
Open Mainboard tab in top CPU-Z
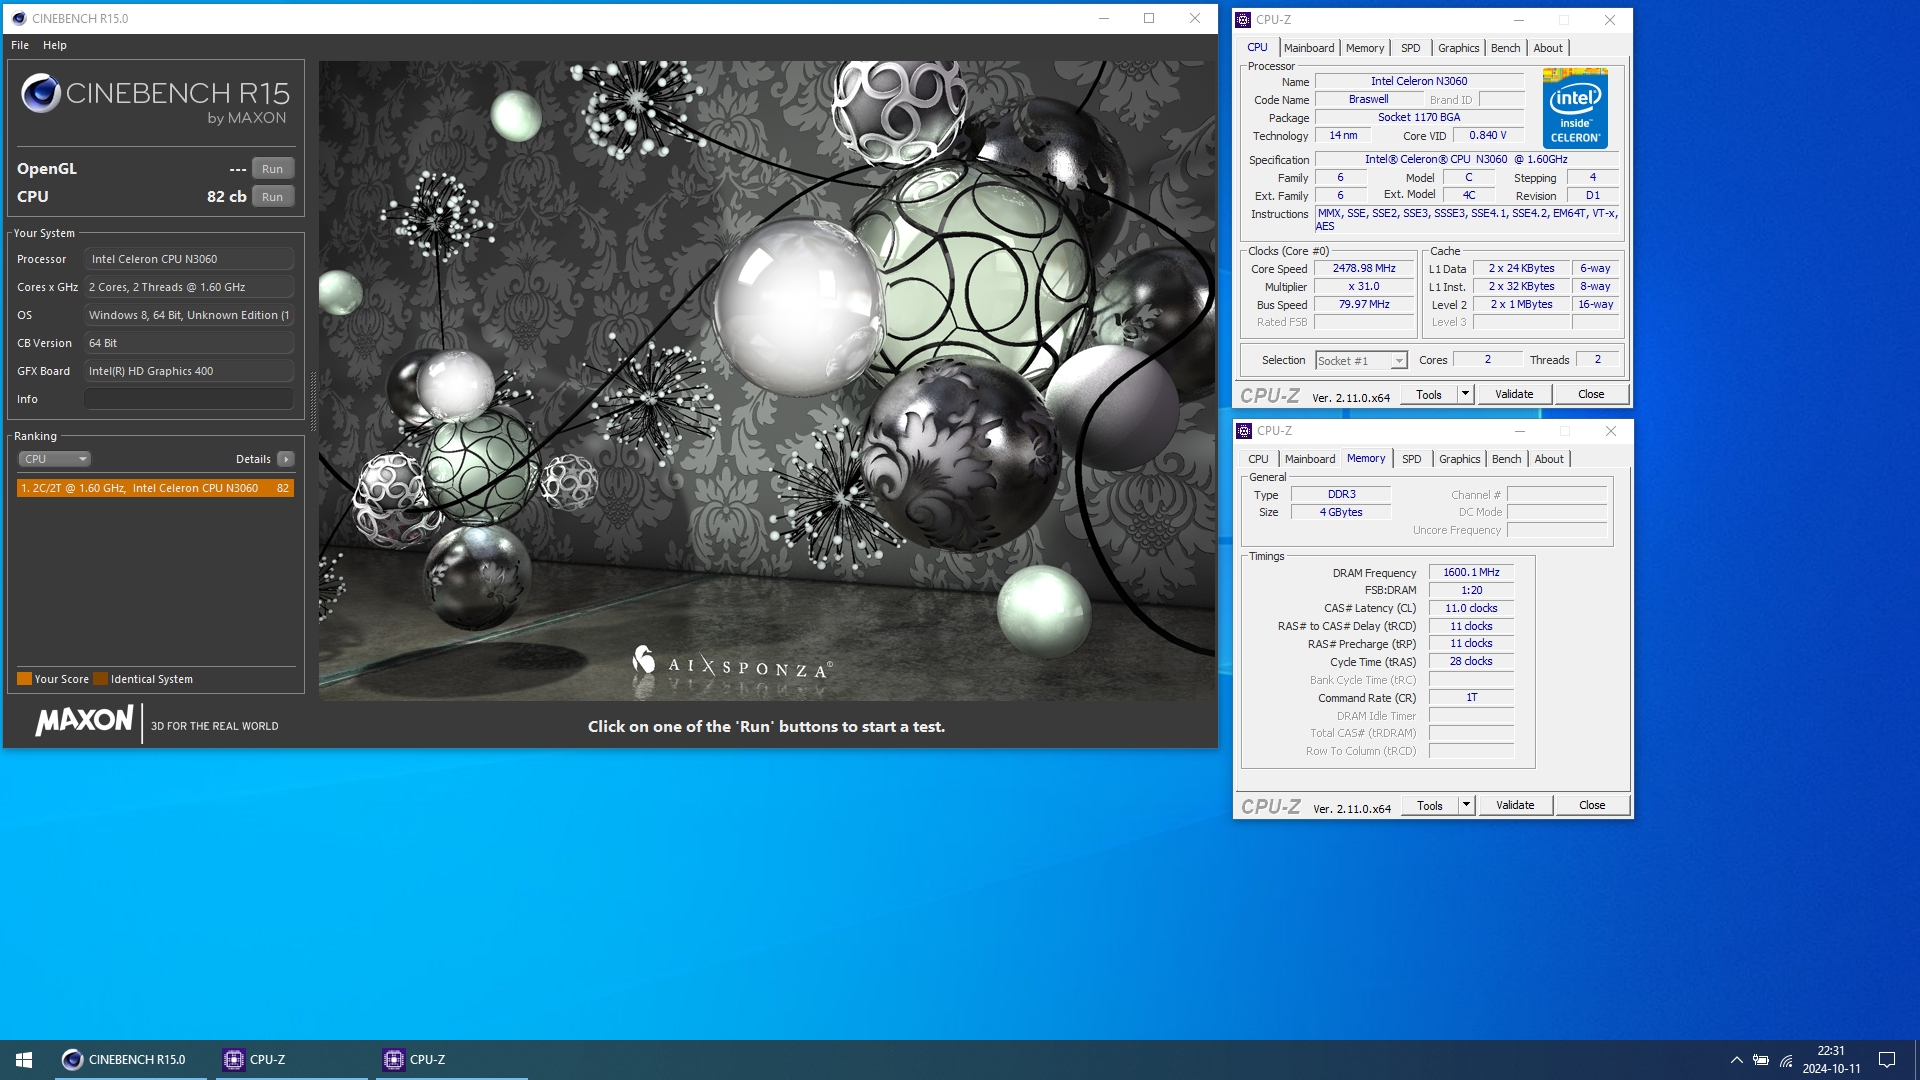pos(1308,48)
